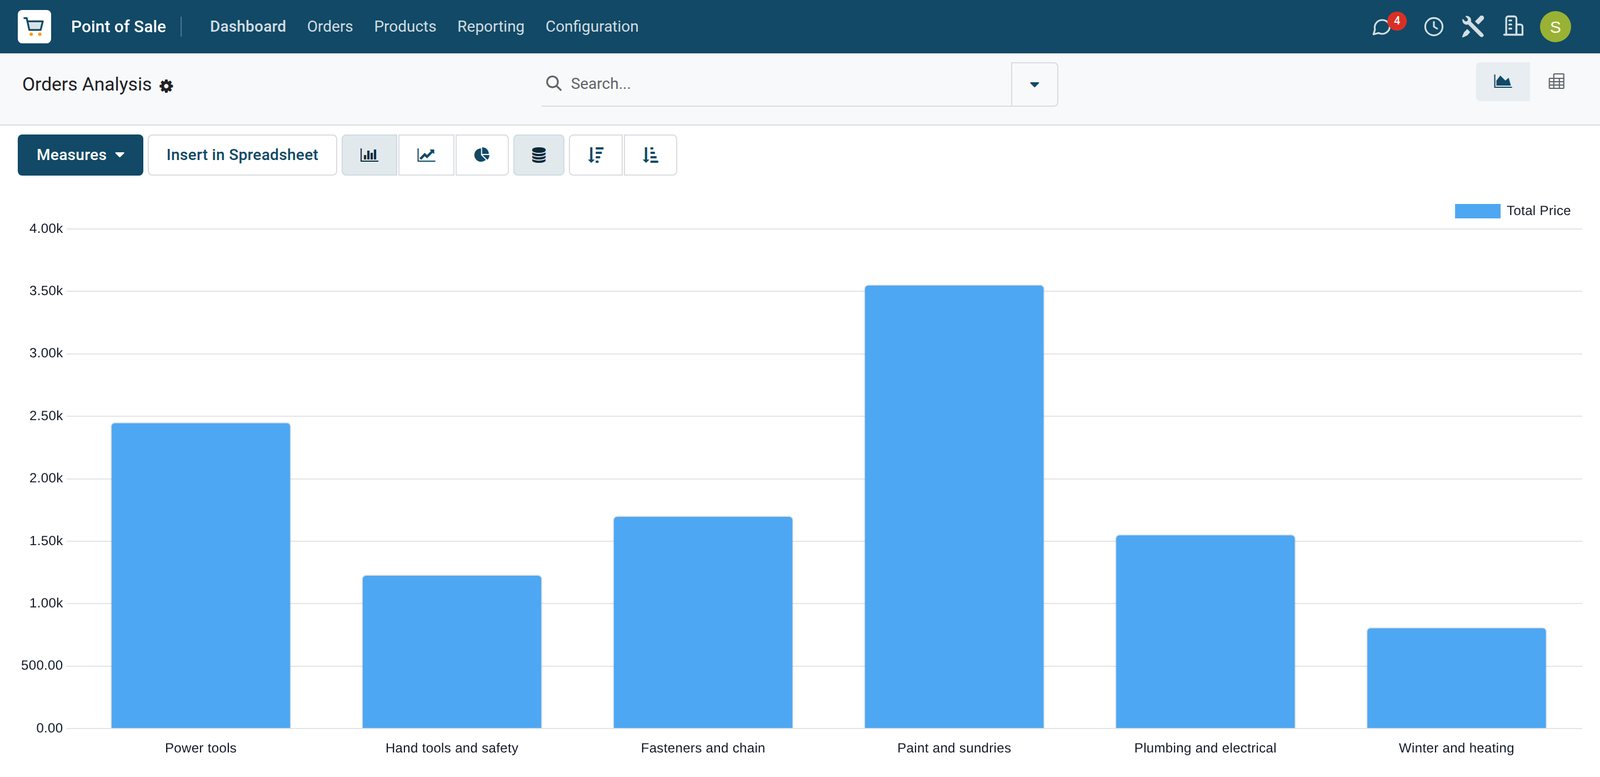Open the Dashboard menu

(x=248, y=26)
